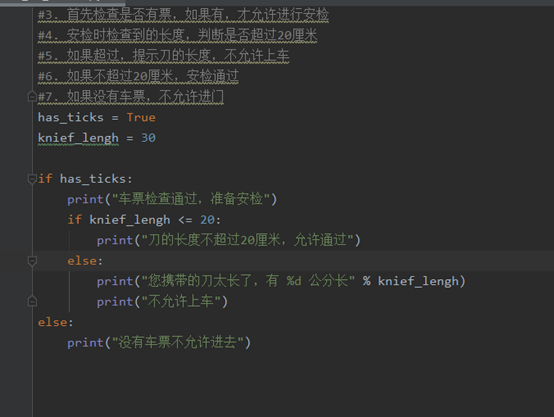Collapse the comment block fold marker at #7
The width and height of the screenshot is (554, 417).
(x=32, y=96)
